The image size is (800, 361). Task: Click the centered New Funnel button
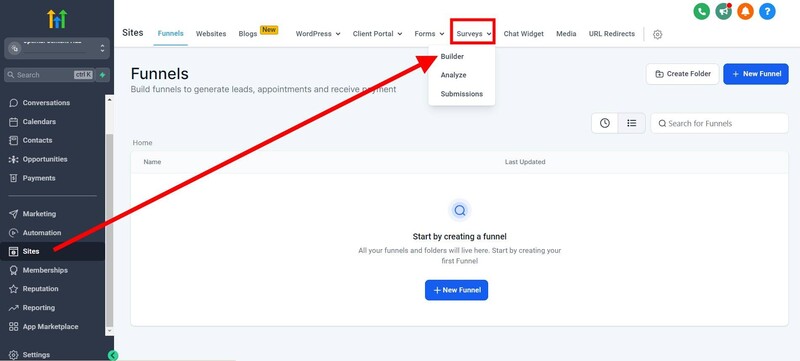[x=457, y=290]
